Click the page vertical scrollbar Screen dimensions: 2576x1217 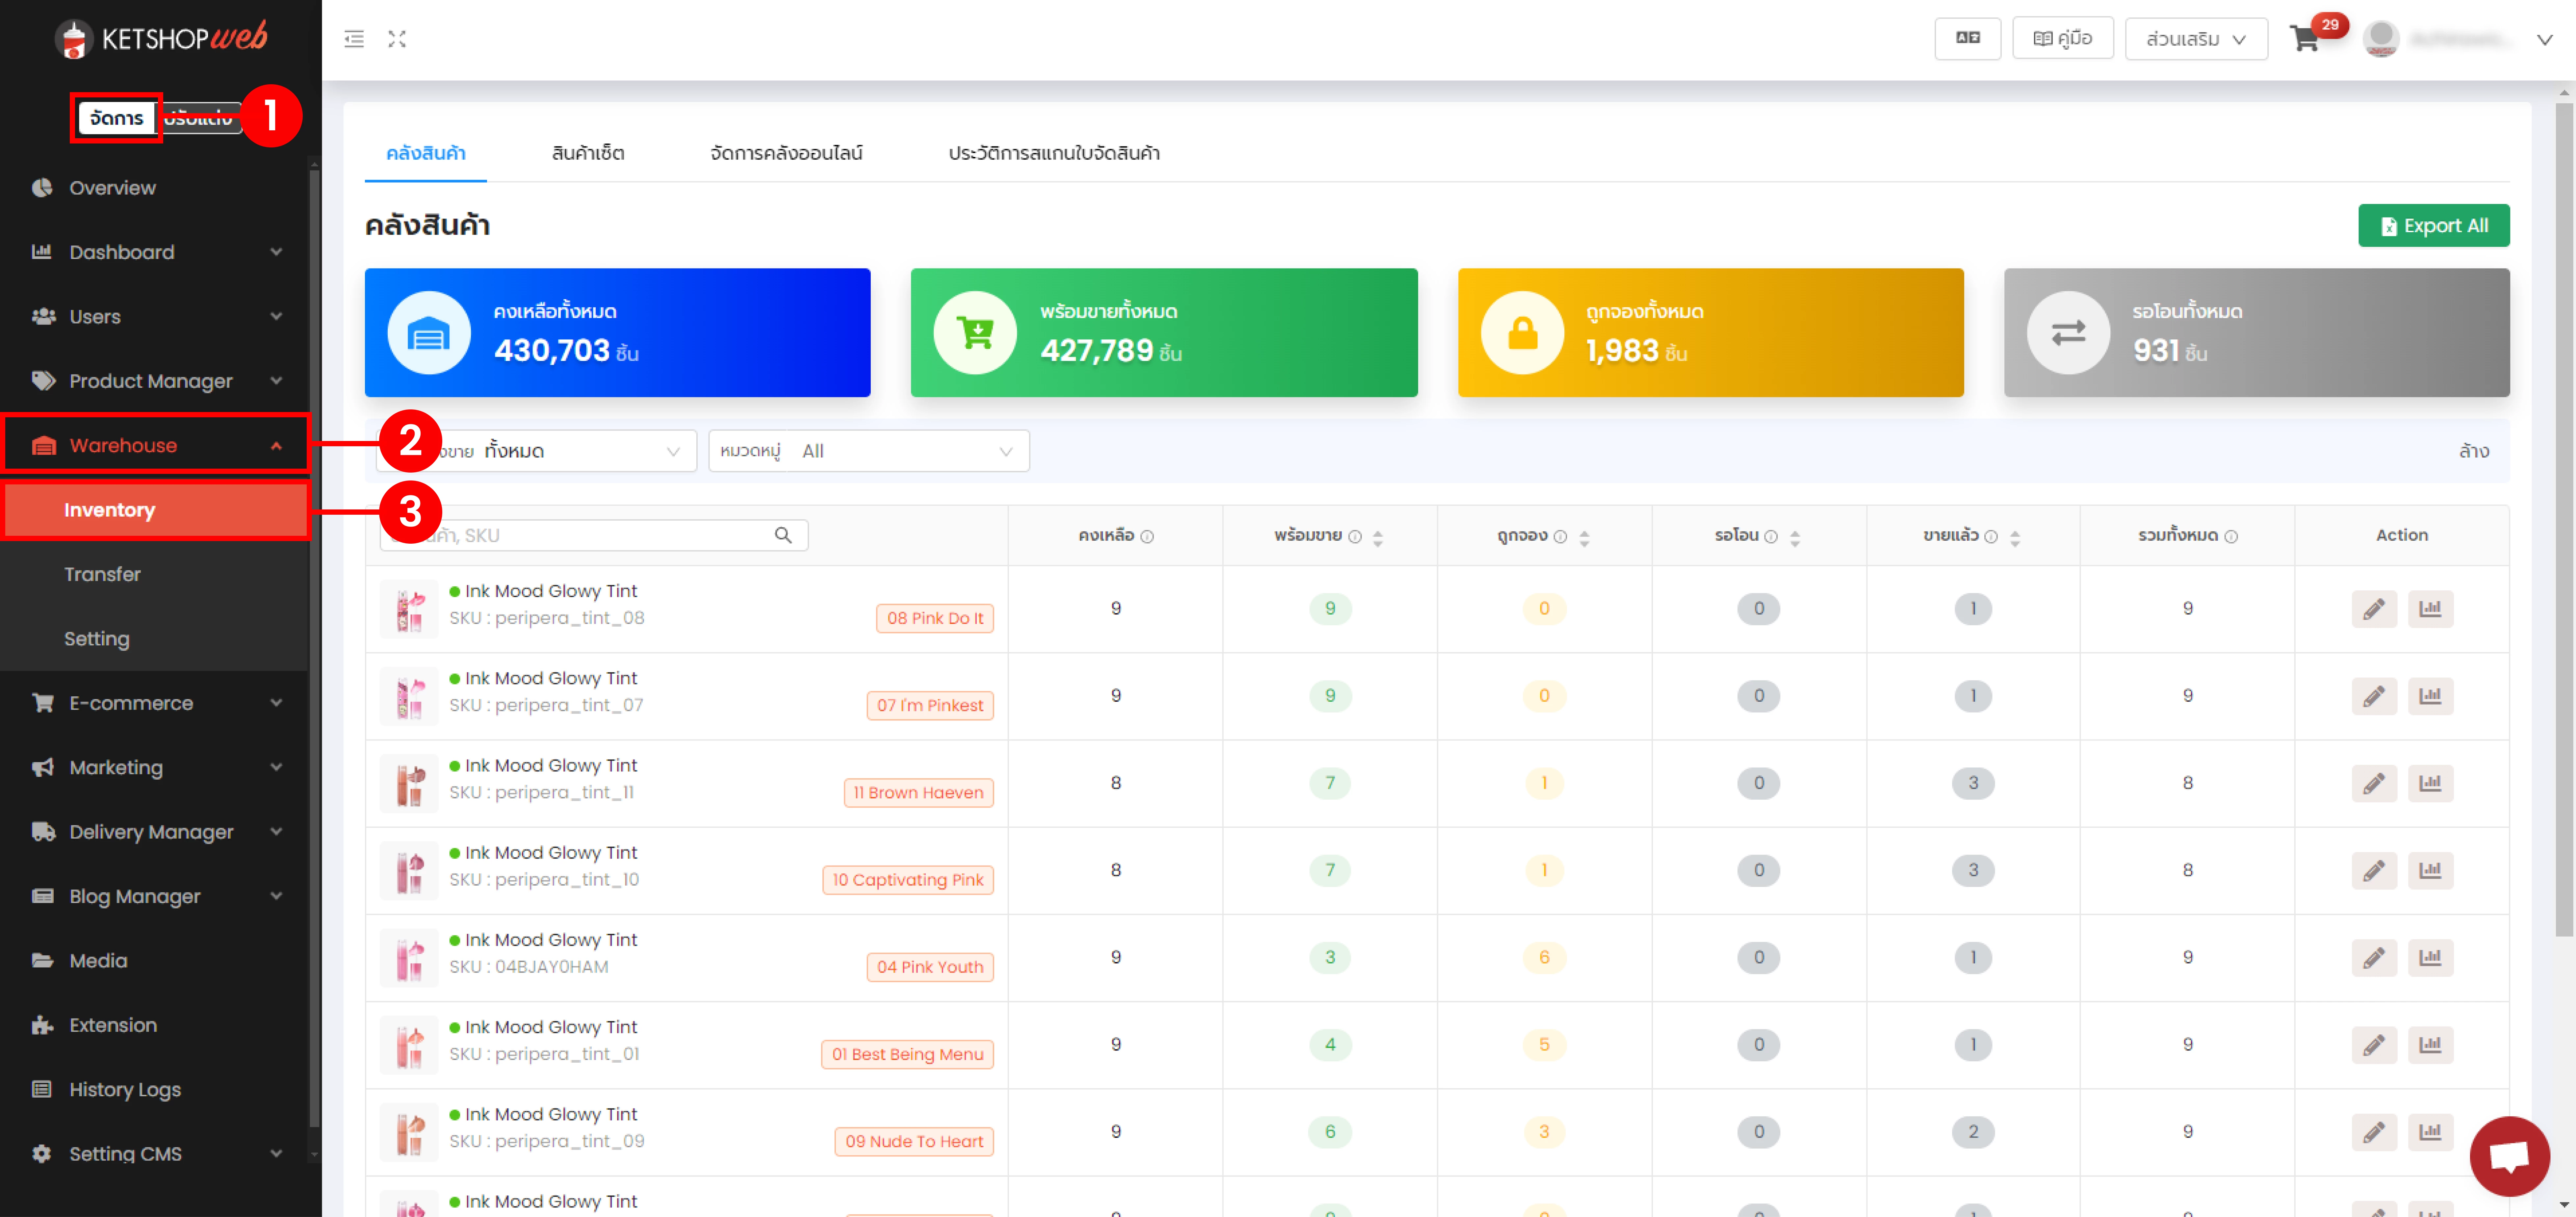(2564, 520)
